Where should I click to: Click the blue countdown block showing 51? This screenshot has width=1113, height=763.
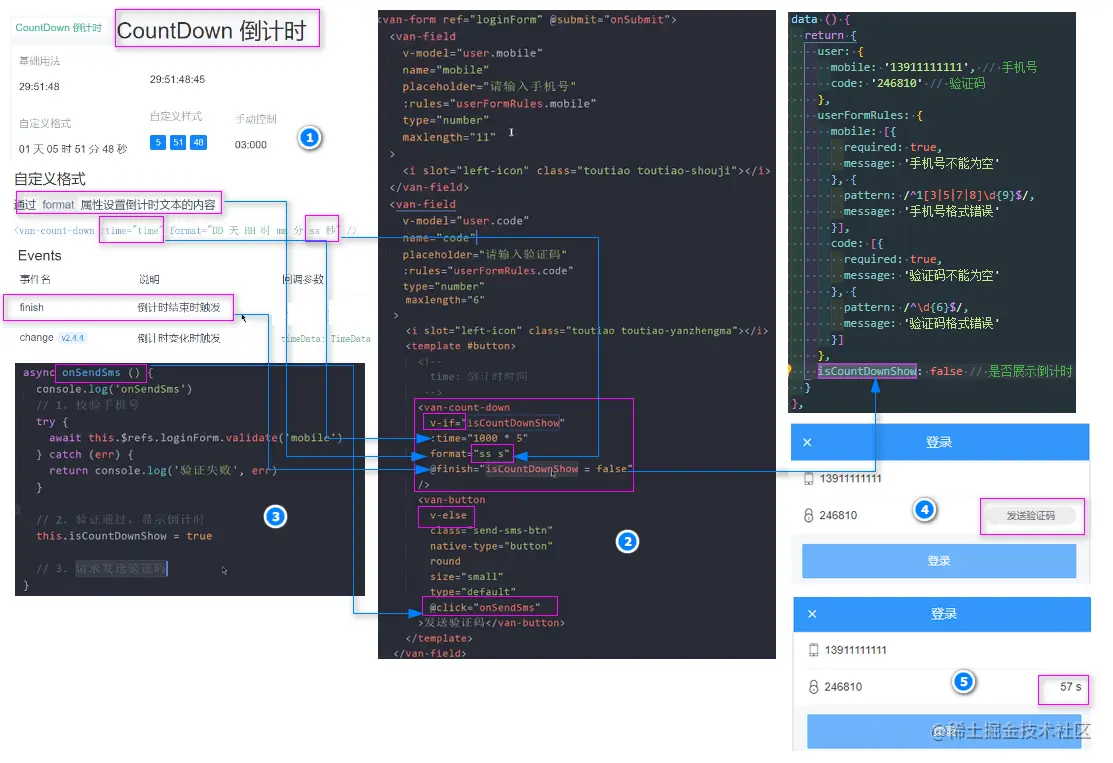178,142
